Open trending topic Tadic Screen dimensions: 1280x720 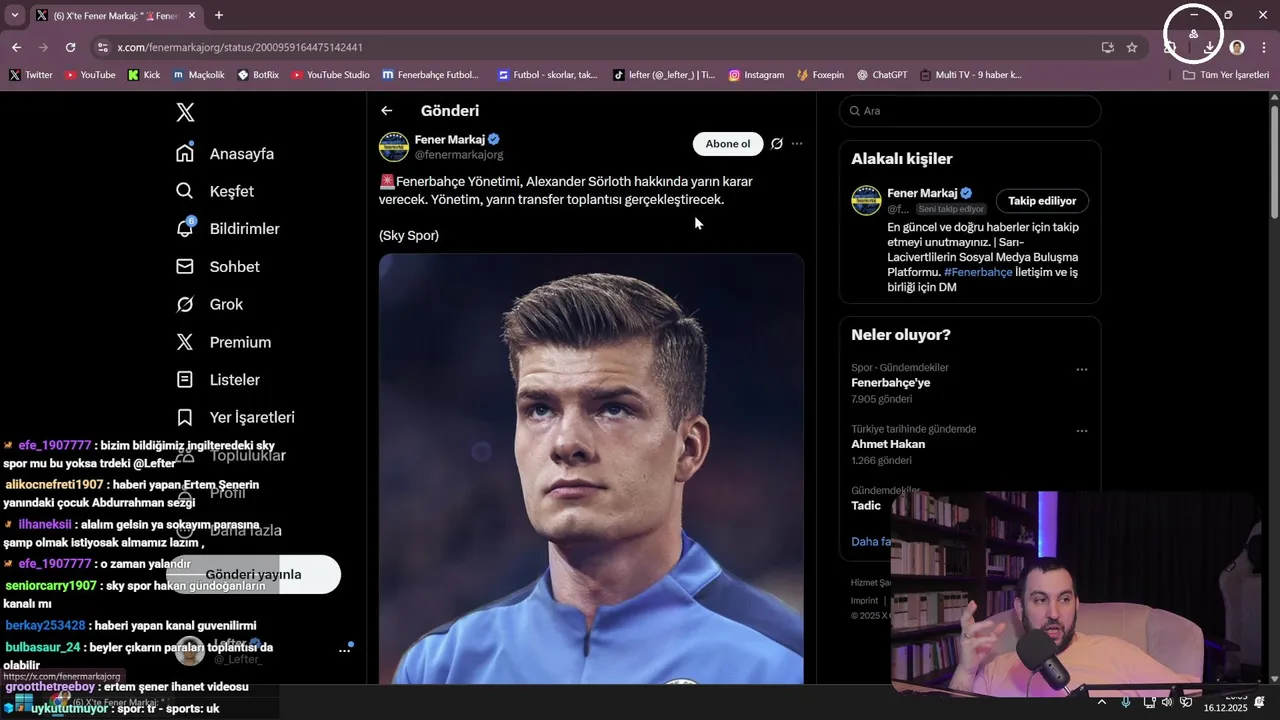click(x=866, y=506)
